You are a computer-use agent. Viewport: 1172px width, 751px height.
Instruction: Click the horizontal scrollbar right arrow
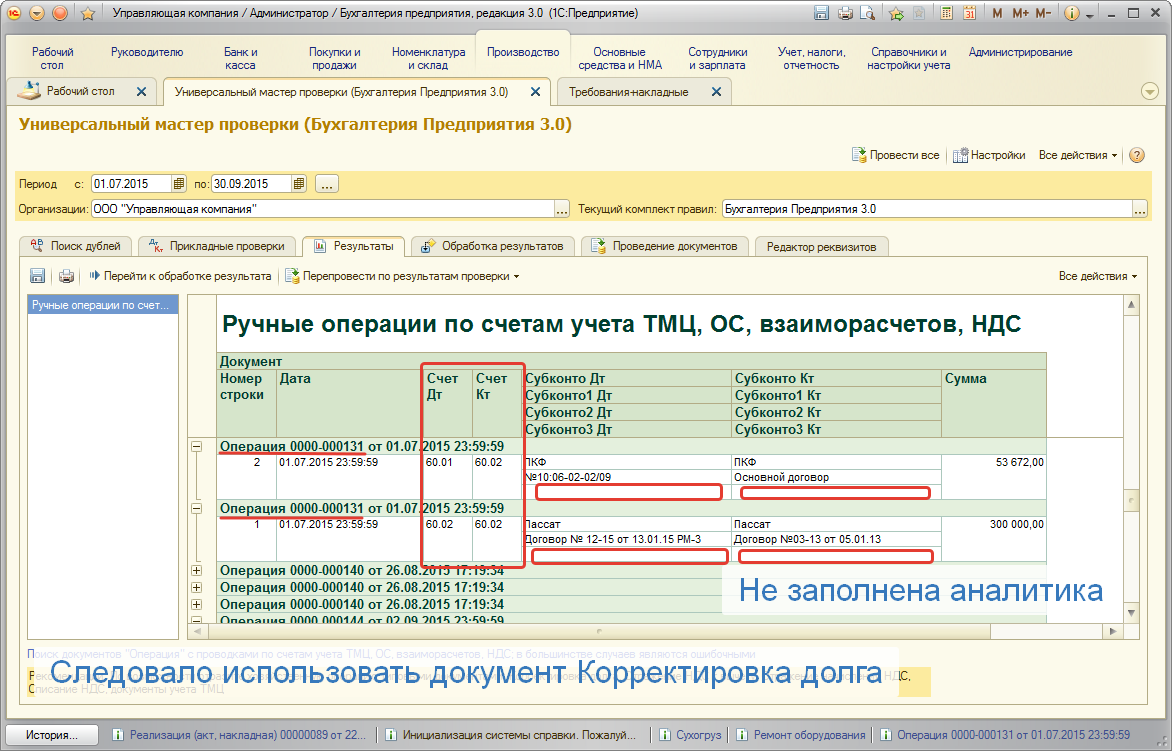click(x=1114, y=631)
